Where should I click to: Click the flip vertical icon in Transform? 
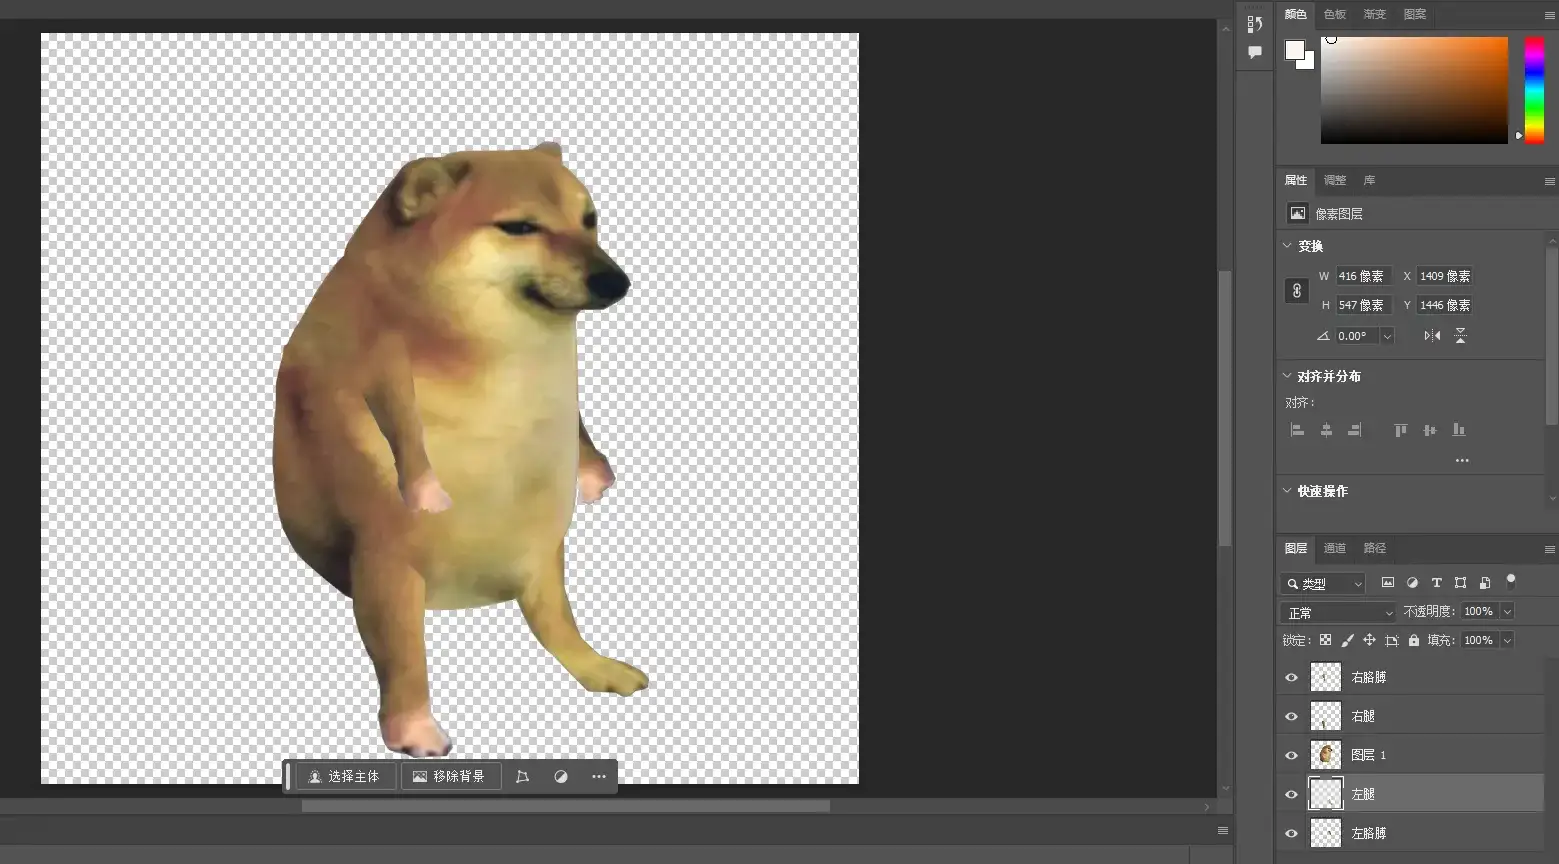1460,336
